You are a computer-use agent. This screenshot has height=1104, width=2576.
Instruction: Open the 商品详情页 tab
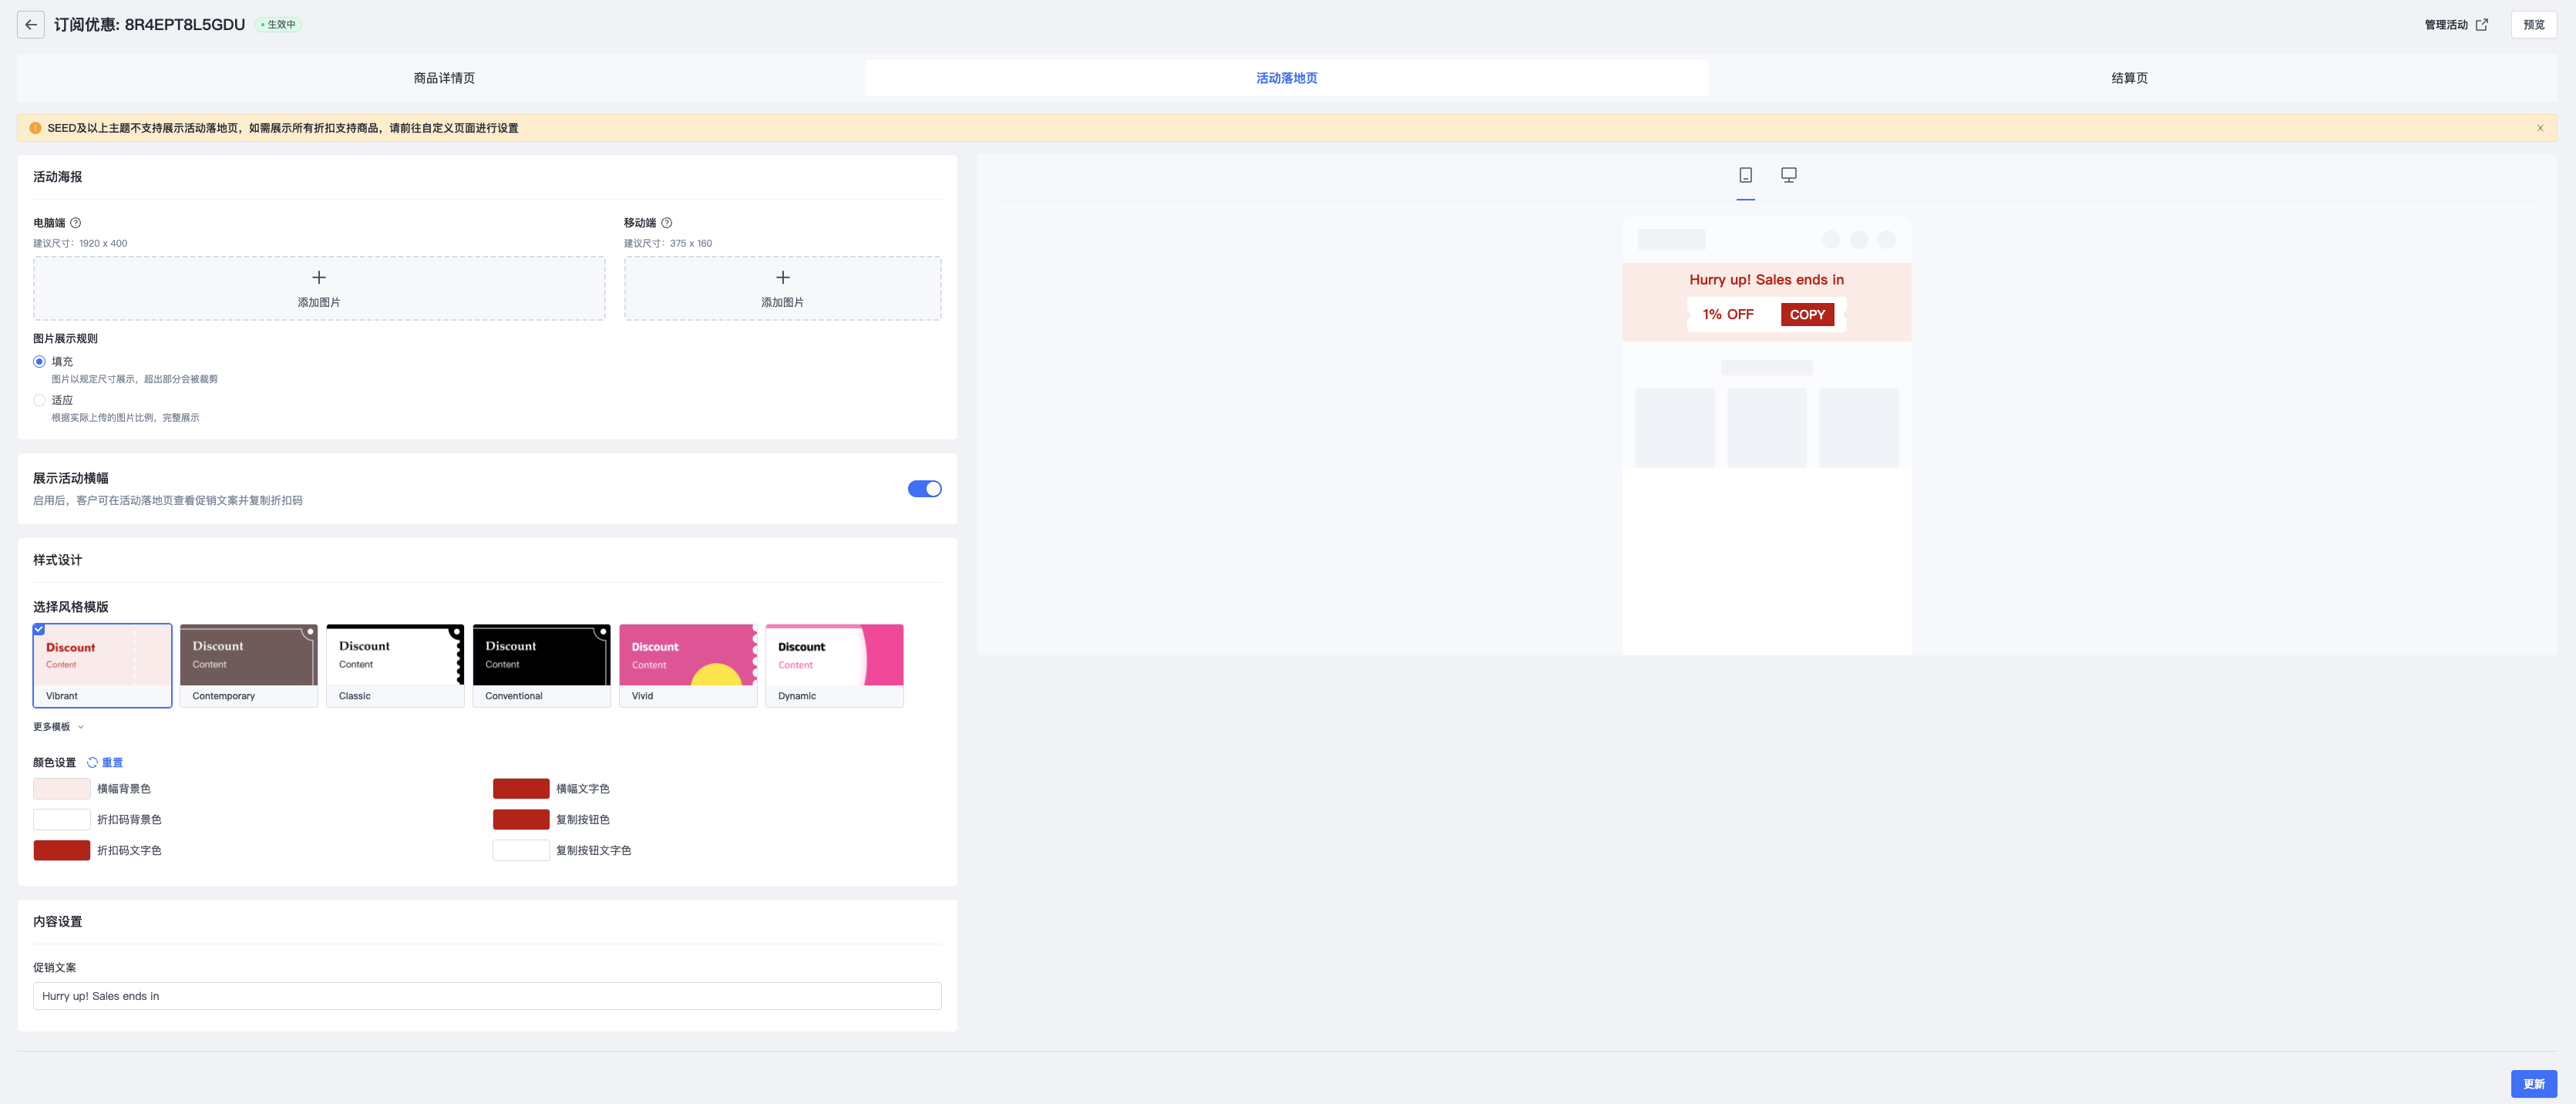pyautogui.click(x=444, y=78)
